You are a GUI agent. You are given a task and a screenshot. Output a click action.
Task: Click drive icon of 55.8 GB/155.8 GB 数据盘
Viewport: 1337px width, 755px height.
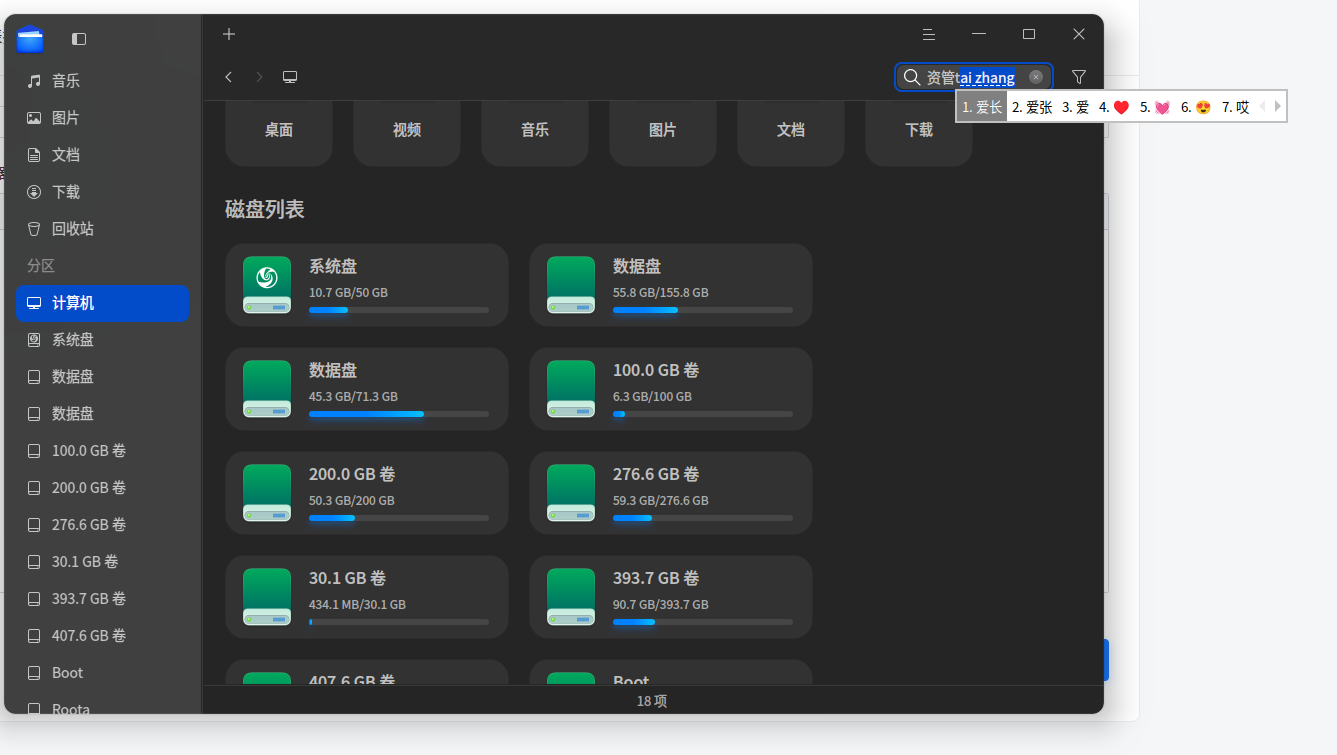[571, 285]
